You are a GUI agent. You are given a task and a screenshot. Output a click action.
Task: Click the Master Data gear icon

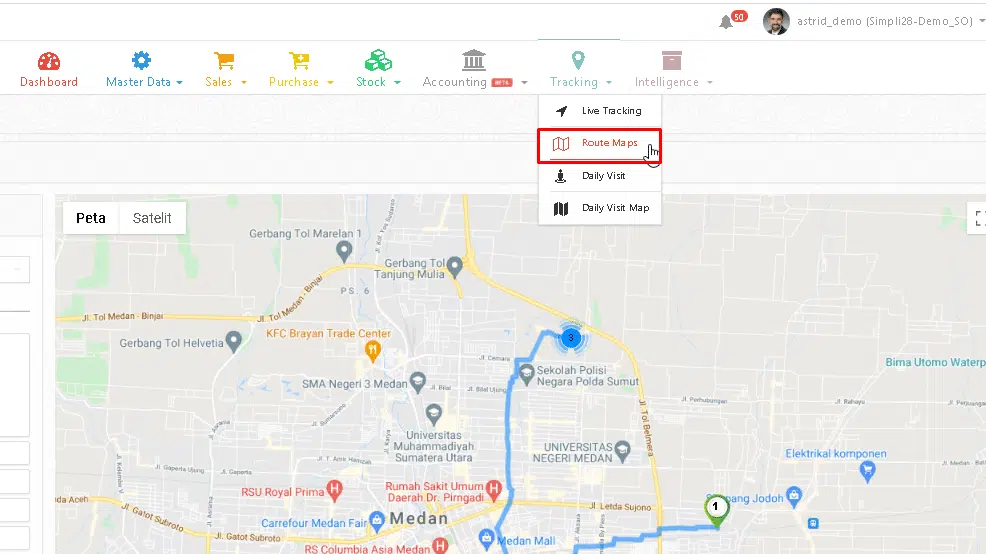coord(141,60)
